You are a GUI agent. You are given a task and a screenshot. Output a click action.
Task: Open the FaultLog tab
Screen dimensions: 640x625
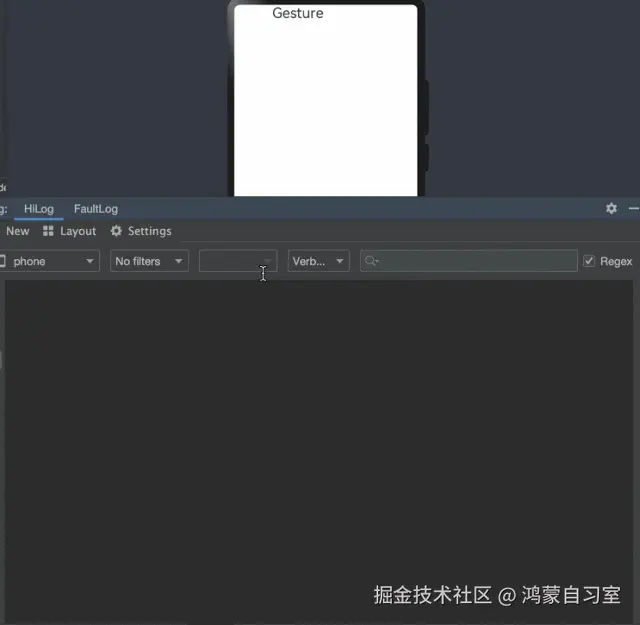[x=96, y=209]
